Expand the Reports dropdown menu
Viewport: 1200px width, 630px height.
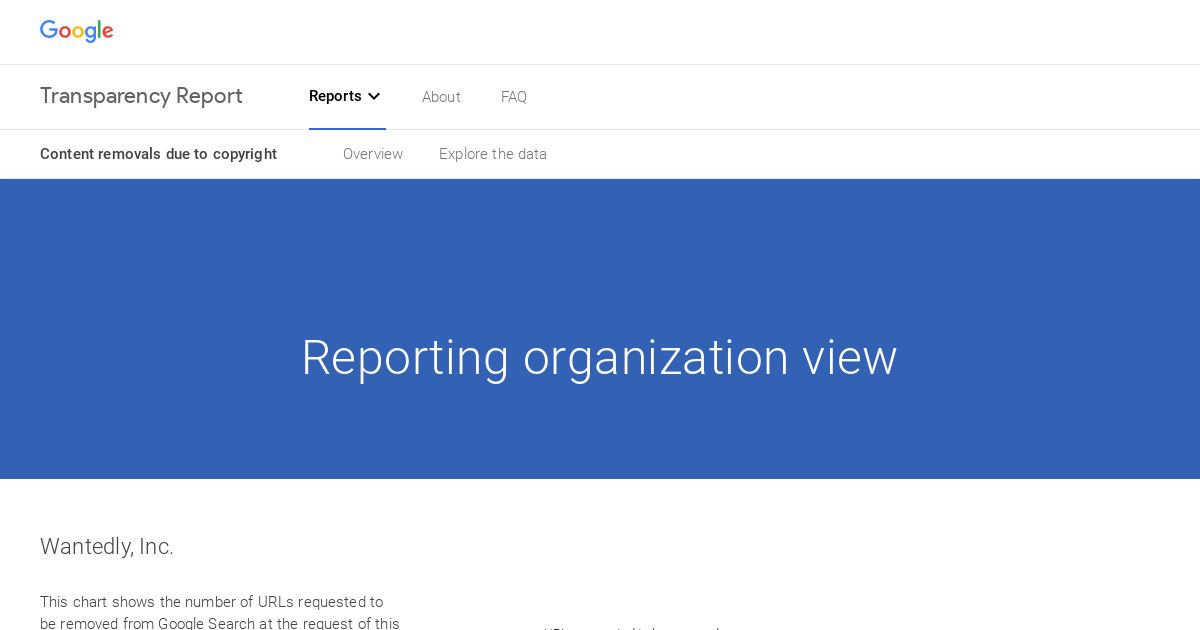[x=346, y=96]
